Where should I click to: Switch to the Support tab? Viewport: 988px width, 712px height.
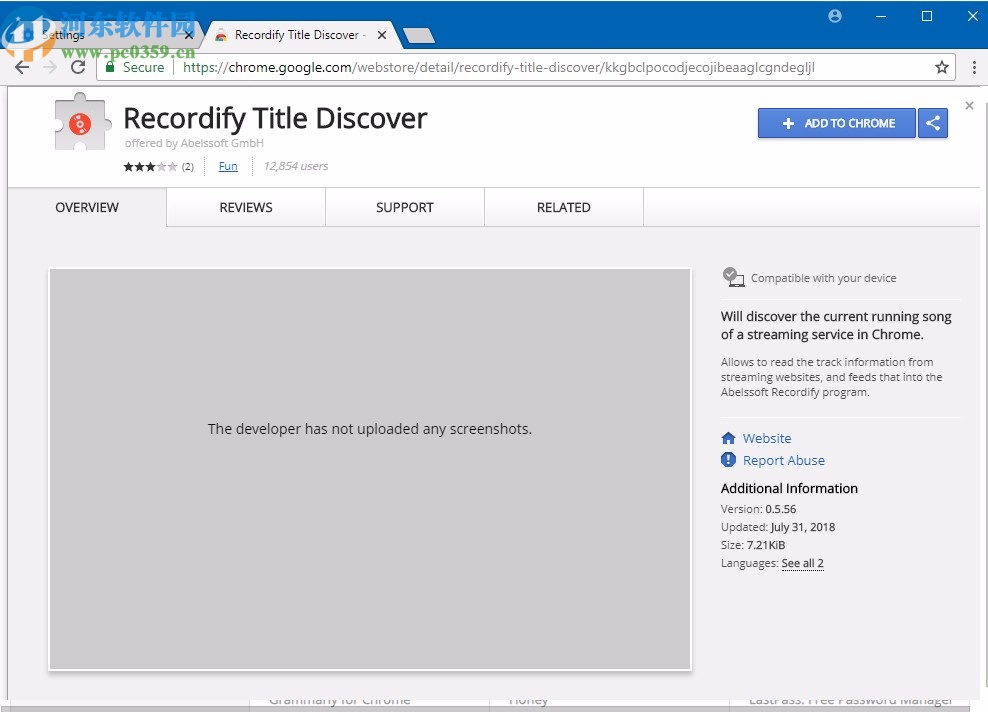[x=405, y=207]
